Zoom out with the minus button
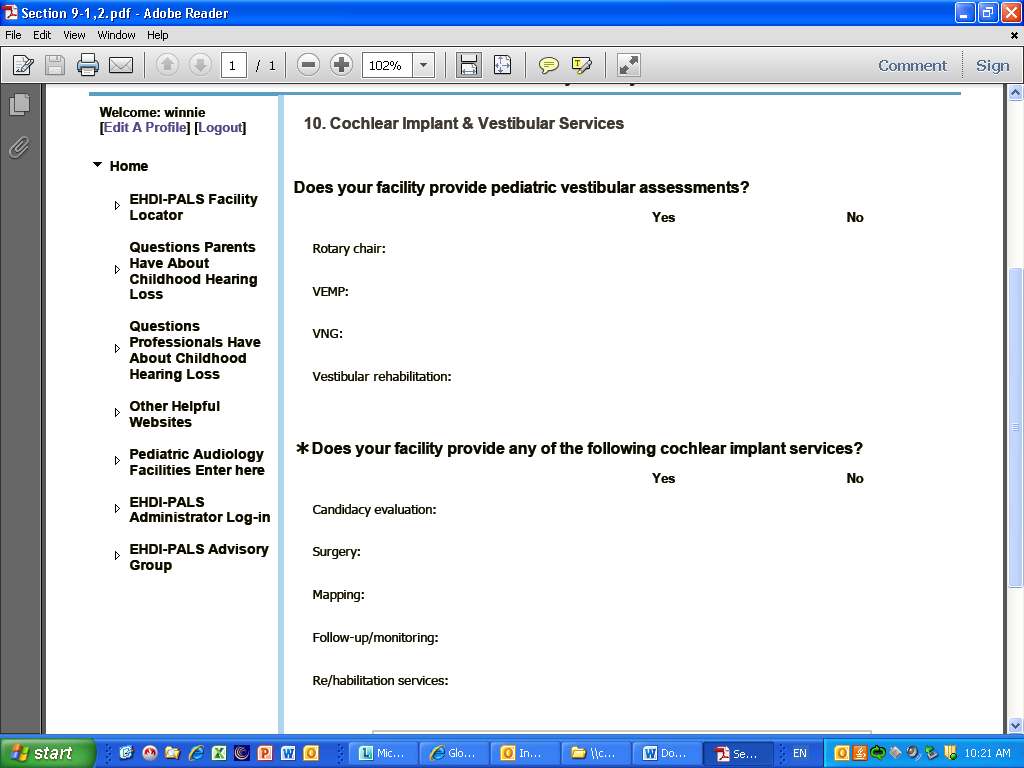This screenshot has width=1024, height=768. (x=309, y=66)
